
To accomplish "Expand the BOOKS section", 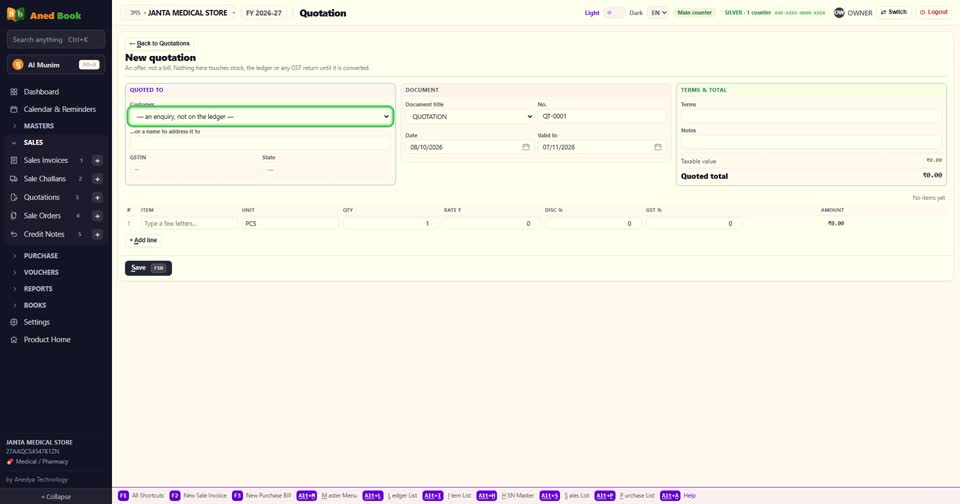I will click(35, 305).
